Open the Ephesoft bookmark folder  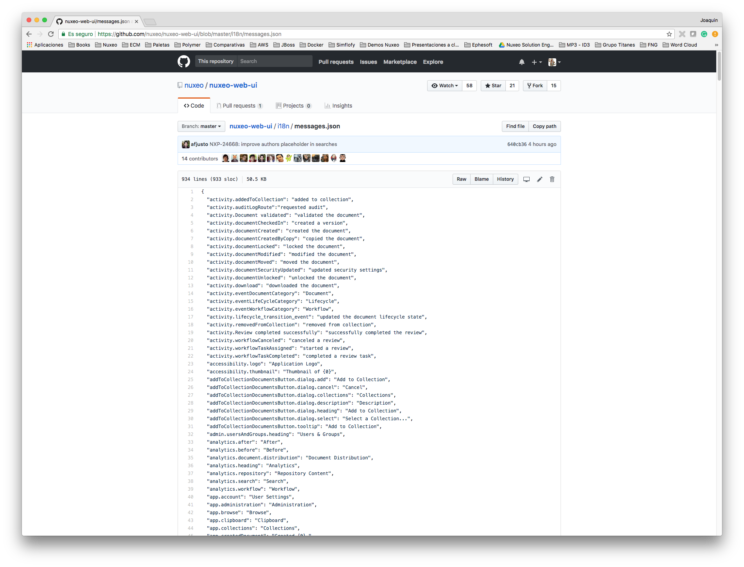478,45
